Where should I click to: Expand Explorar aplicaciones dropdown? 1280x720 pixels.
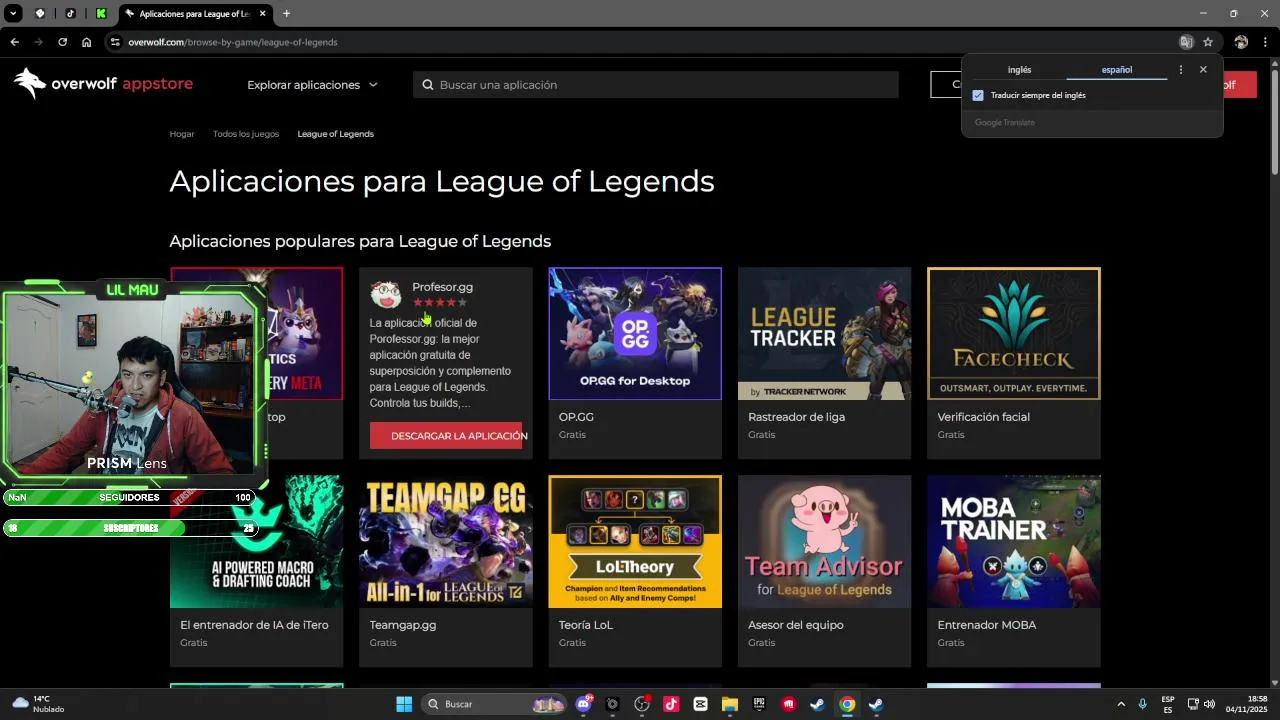tap(313, 85)
